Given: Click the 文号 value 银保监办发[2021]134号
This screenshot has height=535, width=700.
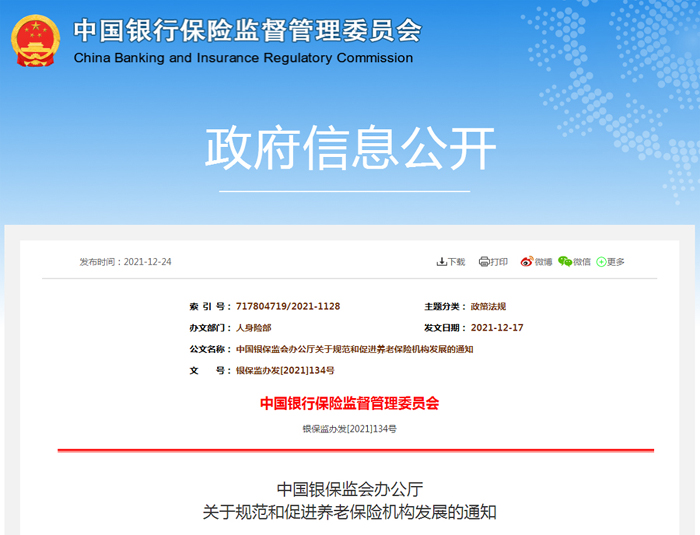Looking at the screenshot, I should tap(285, 371).
